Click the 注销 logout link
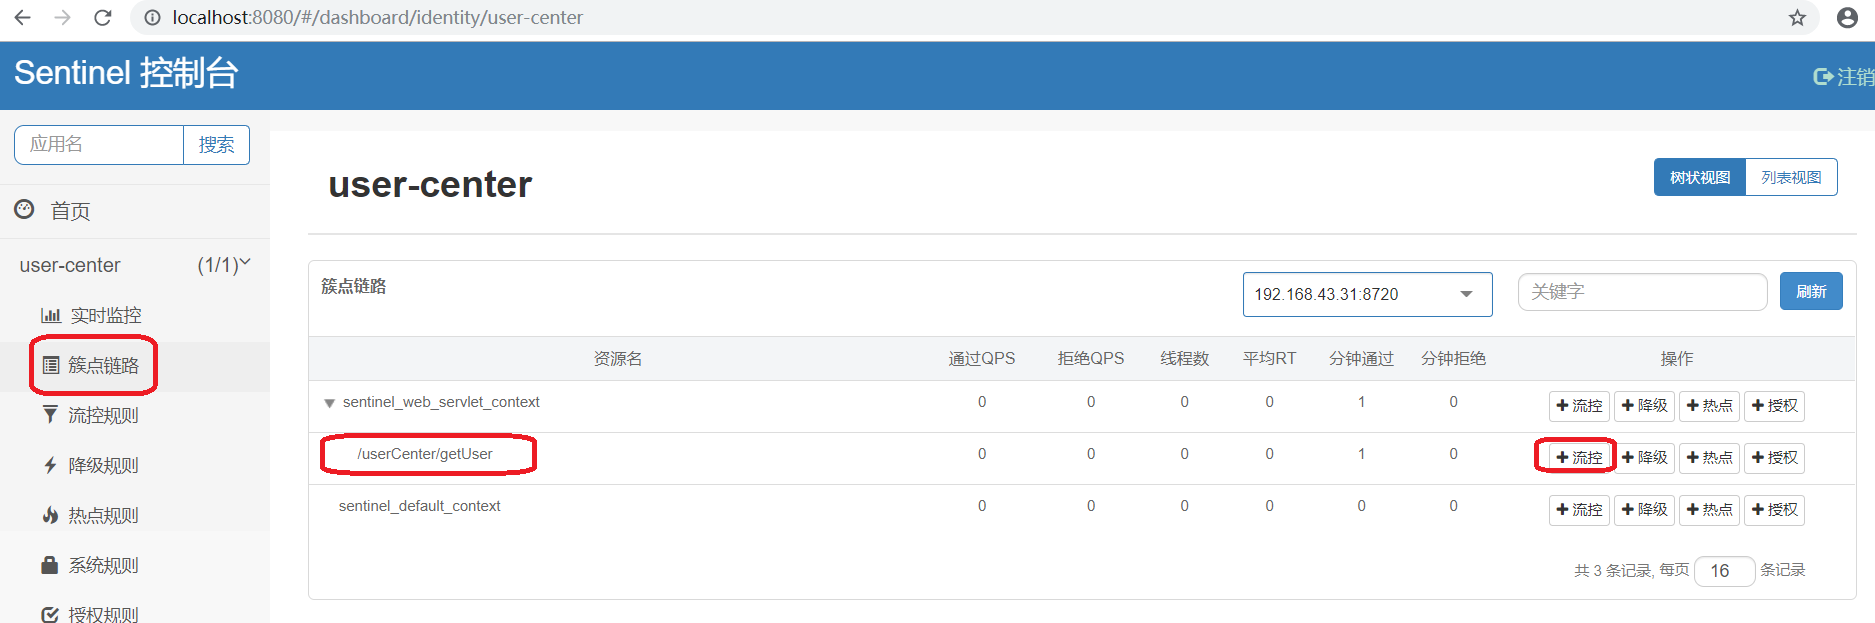This screenshot has height=623, width=1875. 1844,76
